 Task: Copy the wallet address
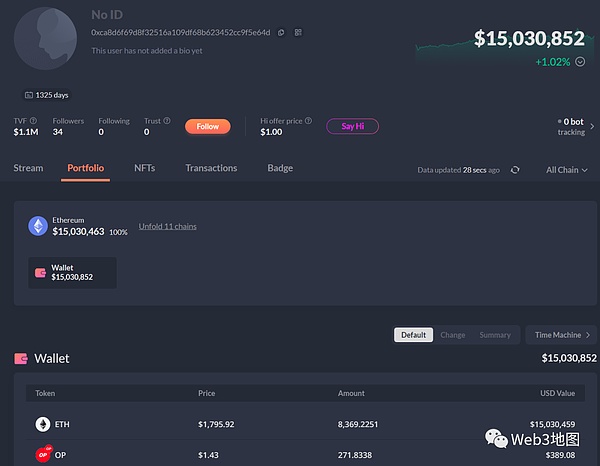281,32
